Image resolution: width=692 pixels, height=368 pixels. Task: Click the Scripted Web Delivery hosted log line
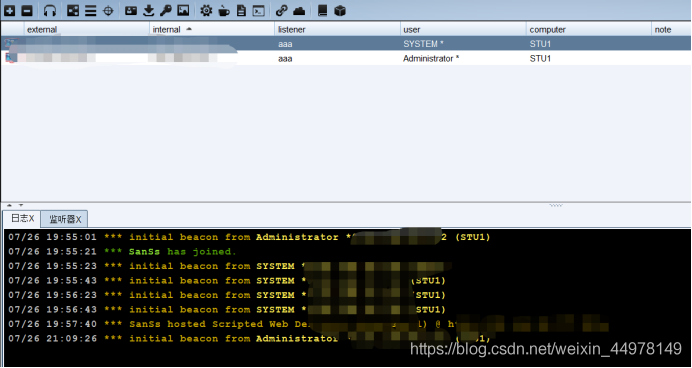[308, 324]
